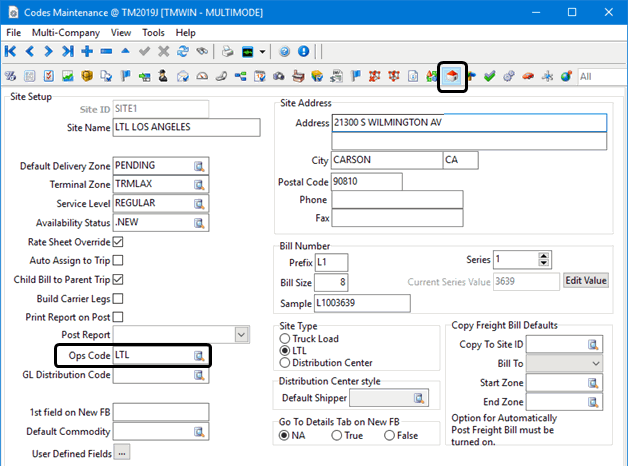Select Truck Load site type
The image size is (628, 466).
[x=284, y=339]
